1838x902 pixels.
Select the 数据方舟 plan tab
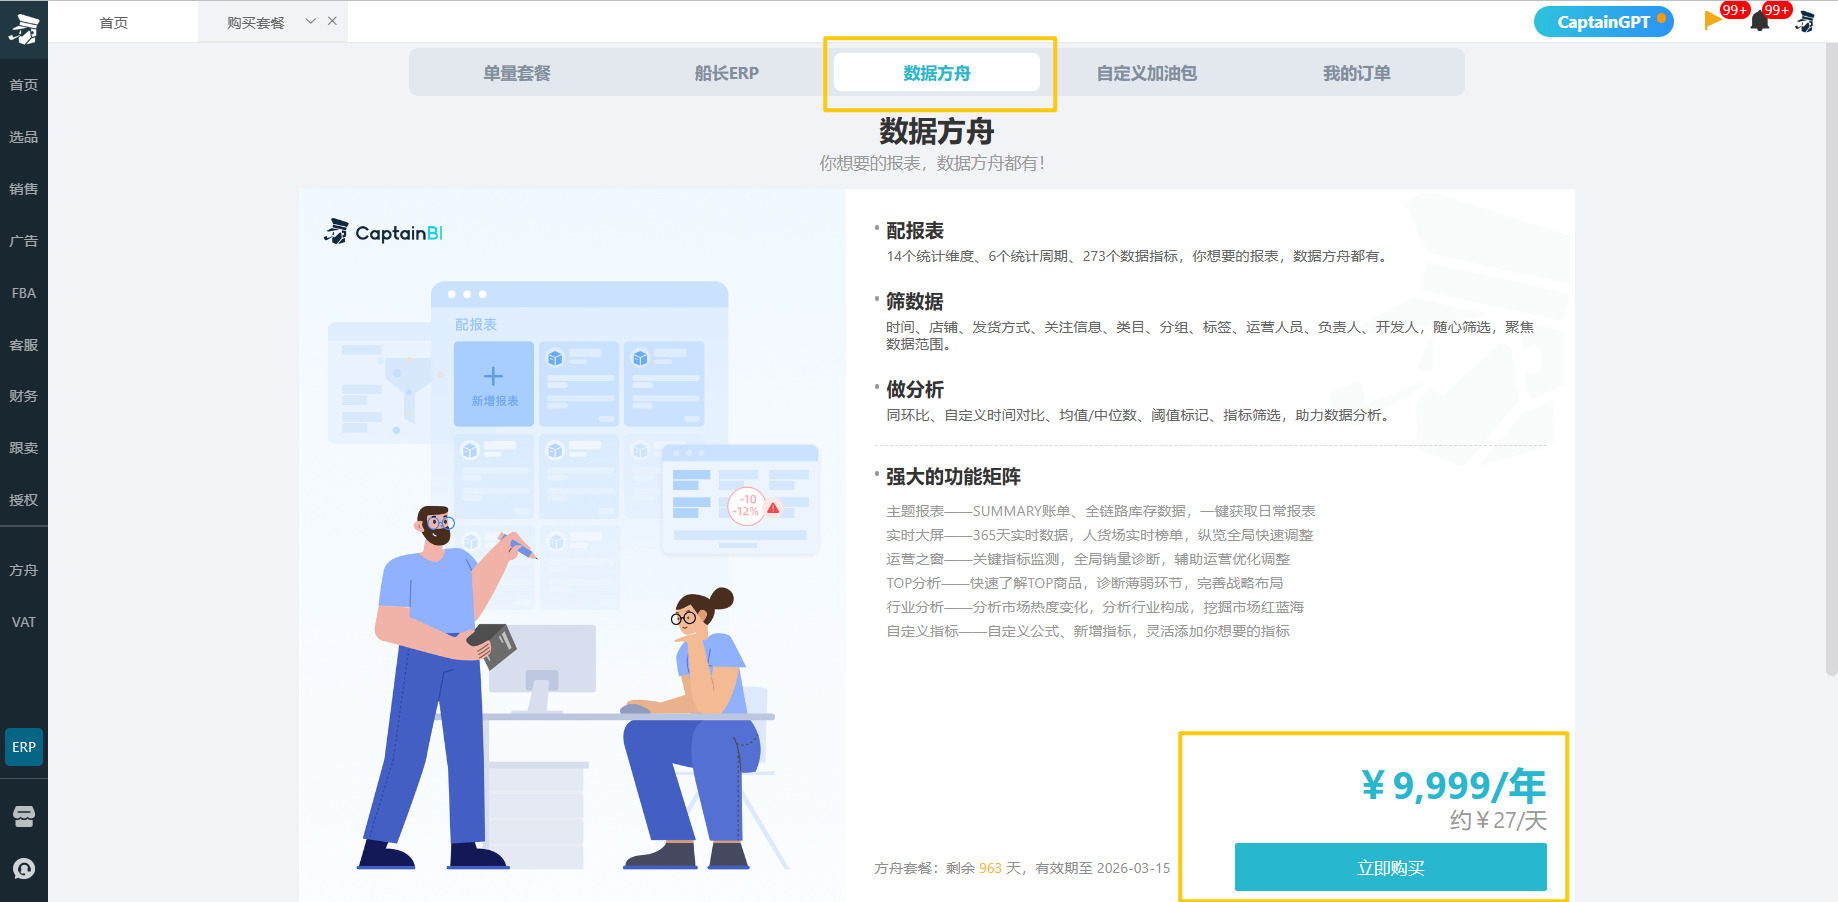coord(937,73)
